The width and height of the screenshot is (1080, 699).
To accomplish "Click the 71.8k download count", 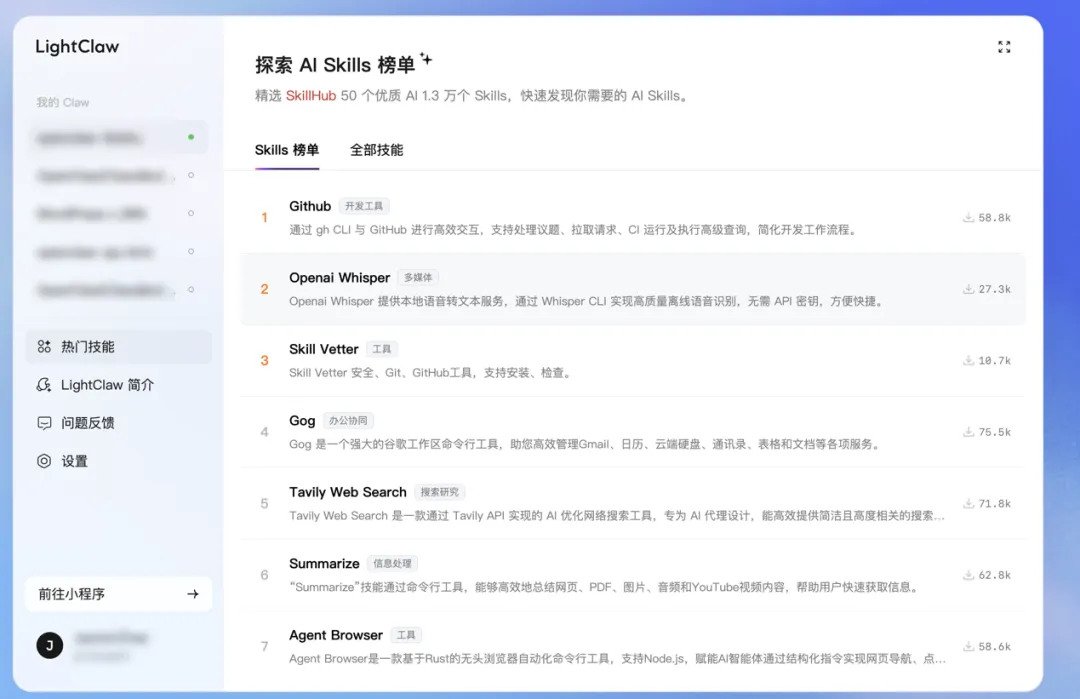I will [x=995, y=504].
